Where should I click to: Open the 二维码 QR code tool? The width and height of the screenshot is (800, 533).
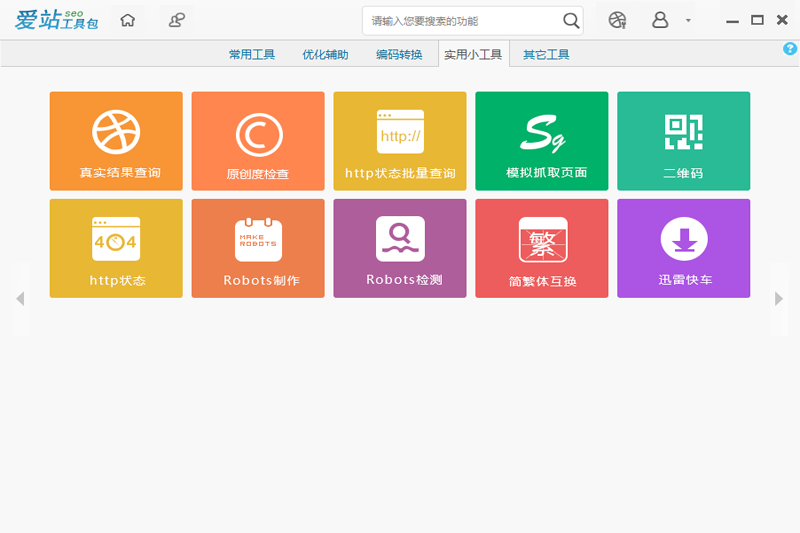pos(684,141)
